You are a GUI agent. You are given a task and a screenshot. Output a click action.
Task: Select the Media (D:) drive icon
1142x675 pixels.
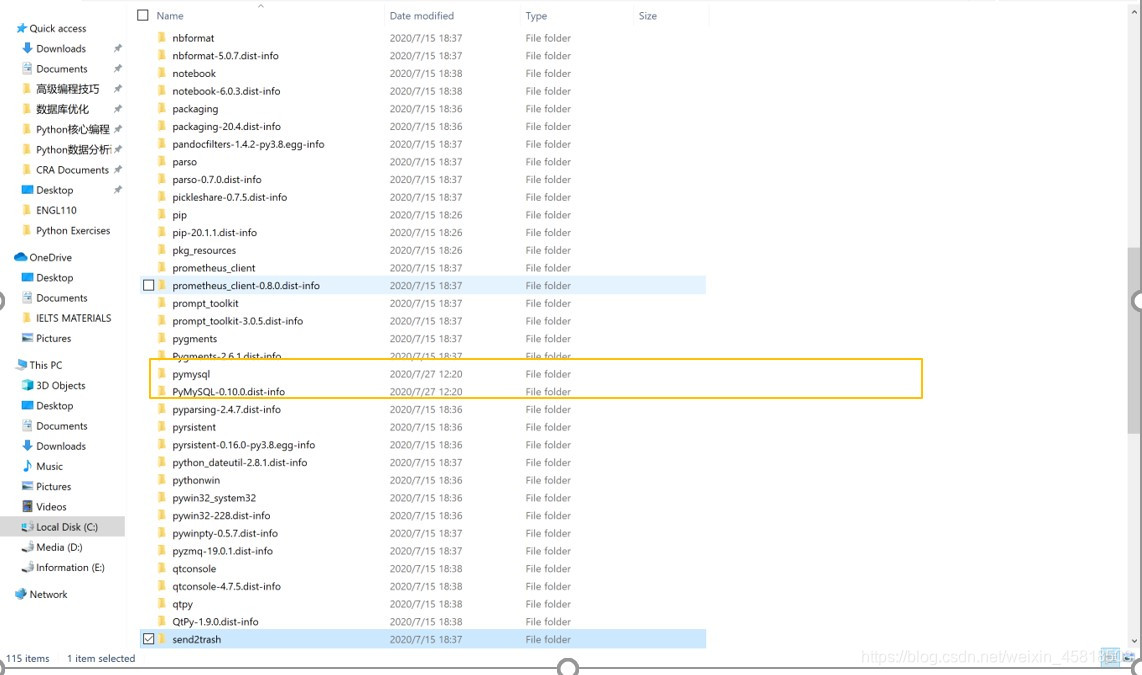[x=27, y=547]
